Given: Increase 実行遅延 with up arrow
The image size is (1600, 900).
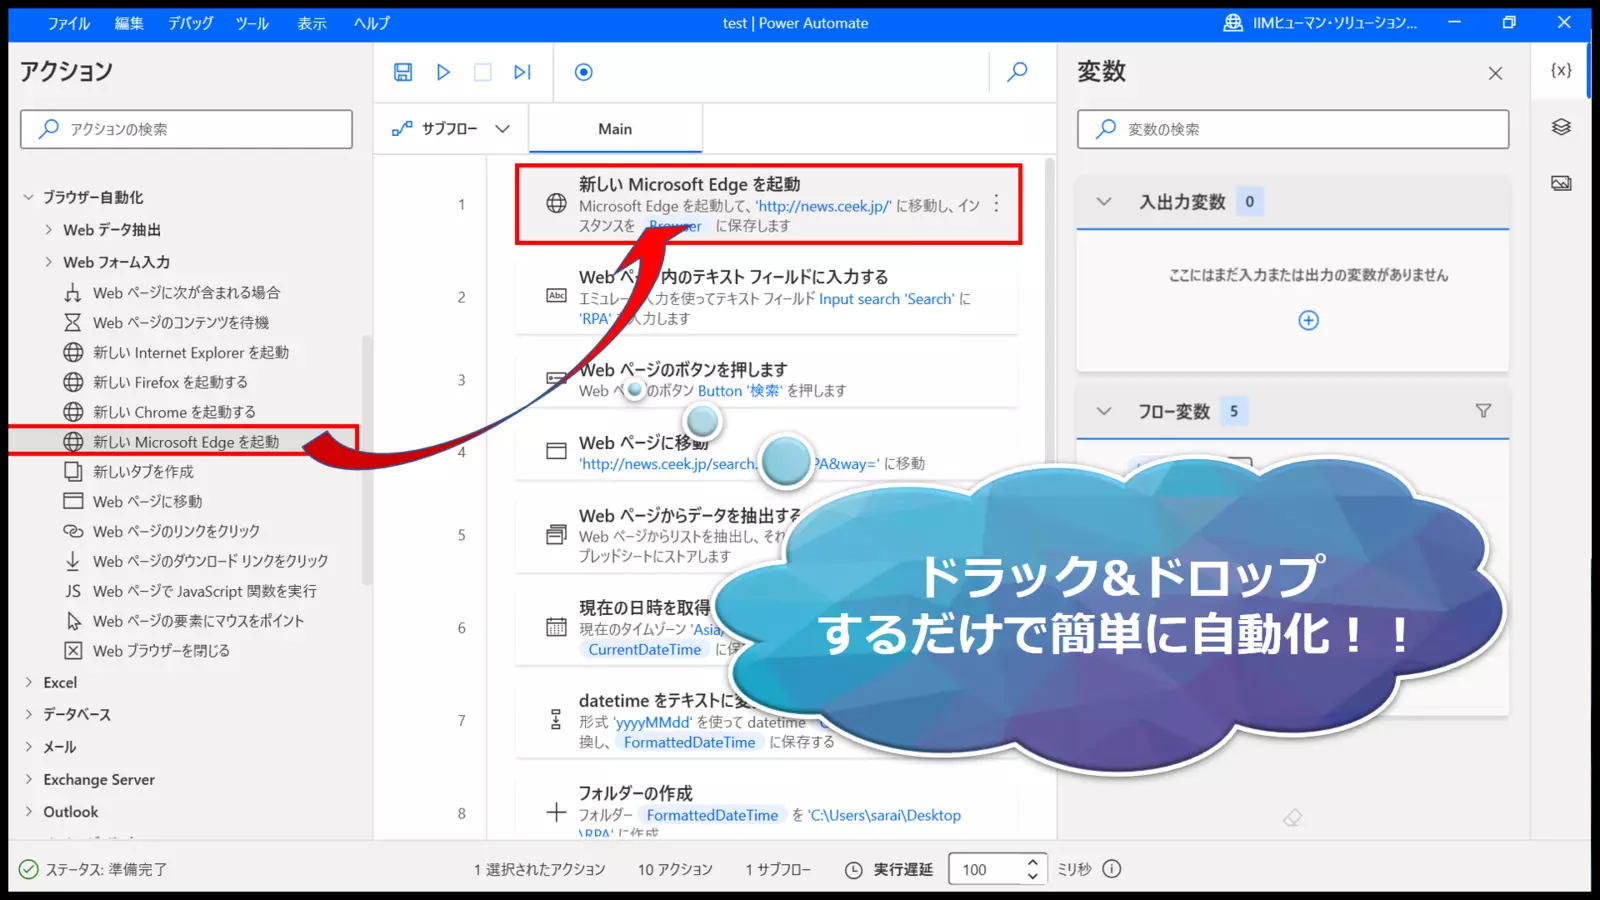Looking at the screenshot, I should [1033, 862].
